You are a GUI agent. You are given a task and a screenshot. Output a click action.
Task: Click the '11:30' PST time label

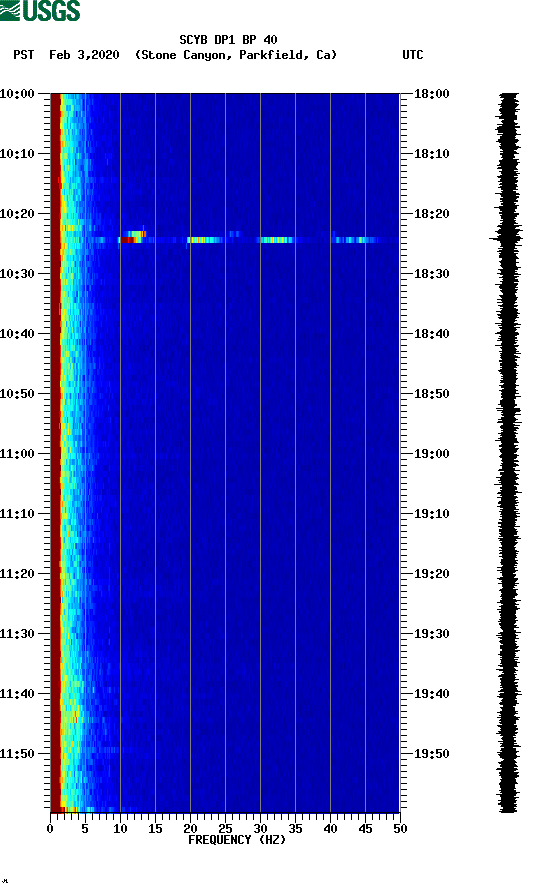[17, 634]
